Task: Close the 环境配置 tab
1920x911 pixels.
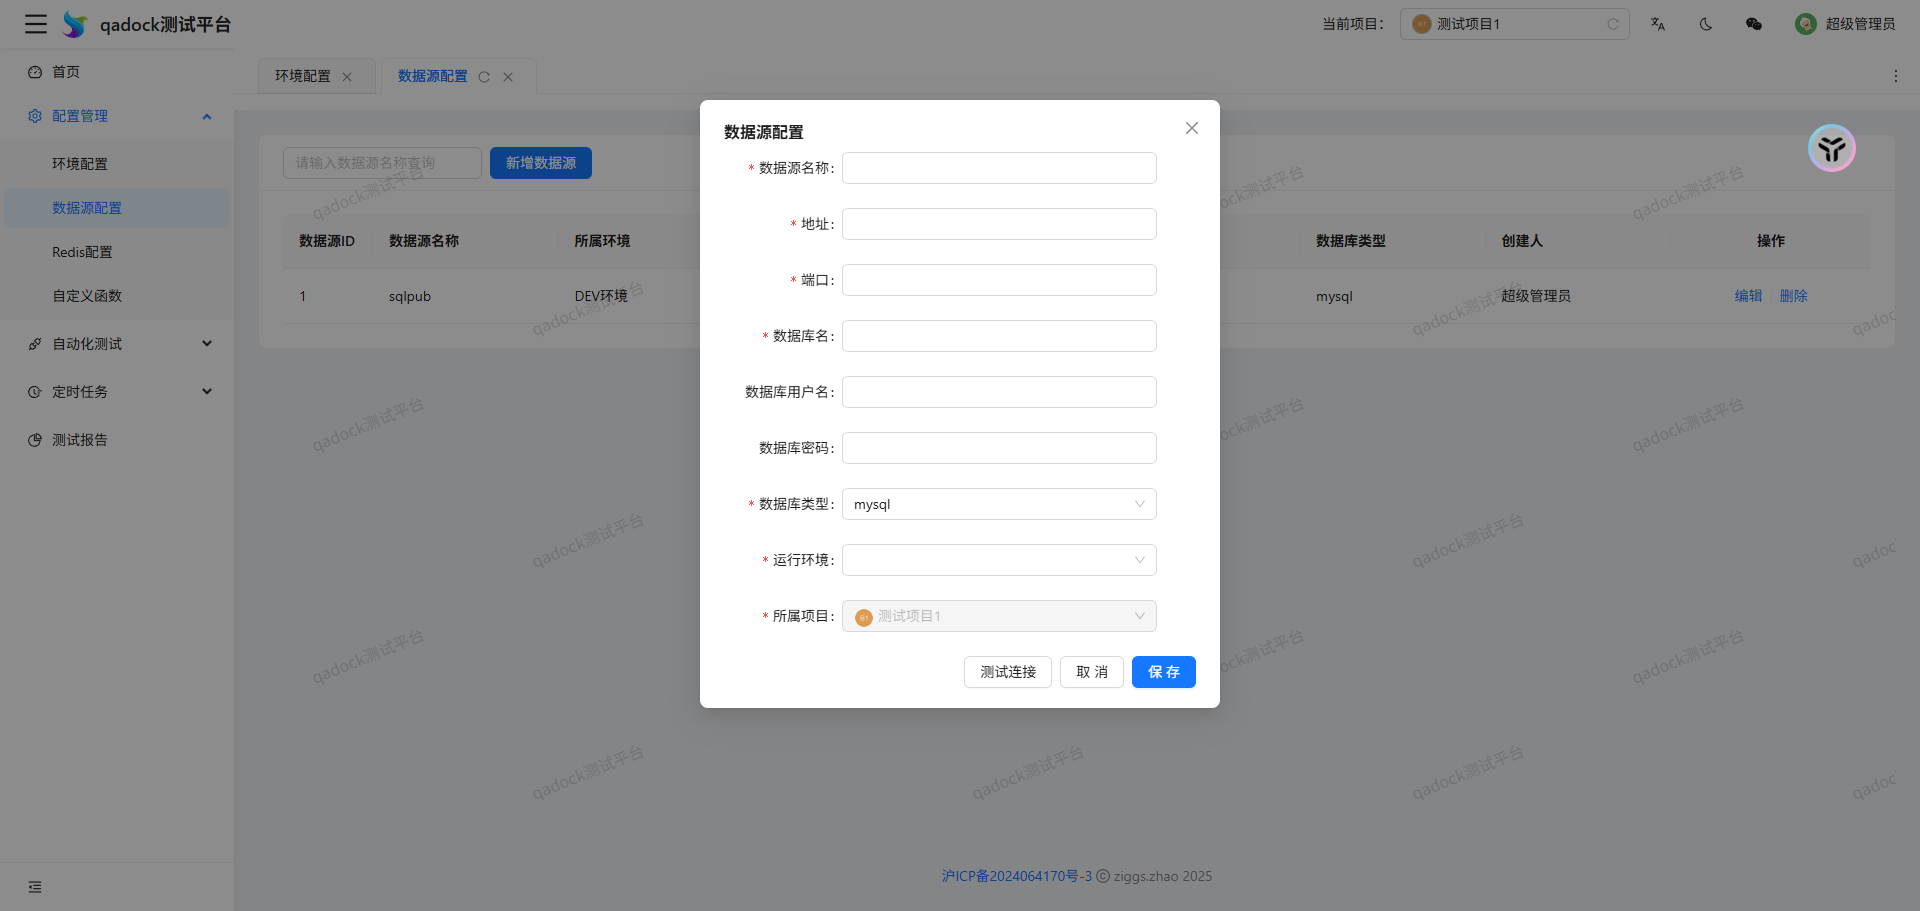Action: tap(347, 77)
